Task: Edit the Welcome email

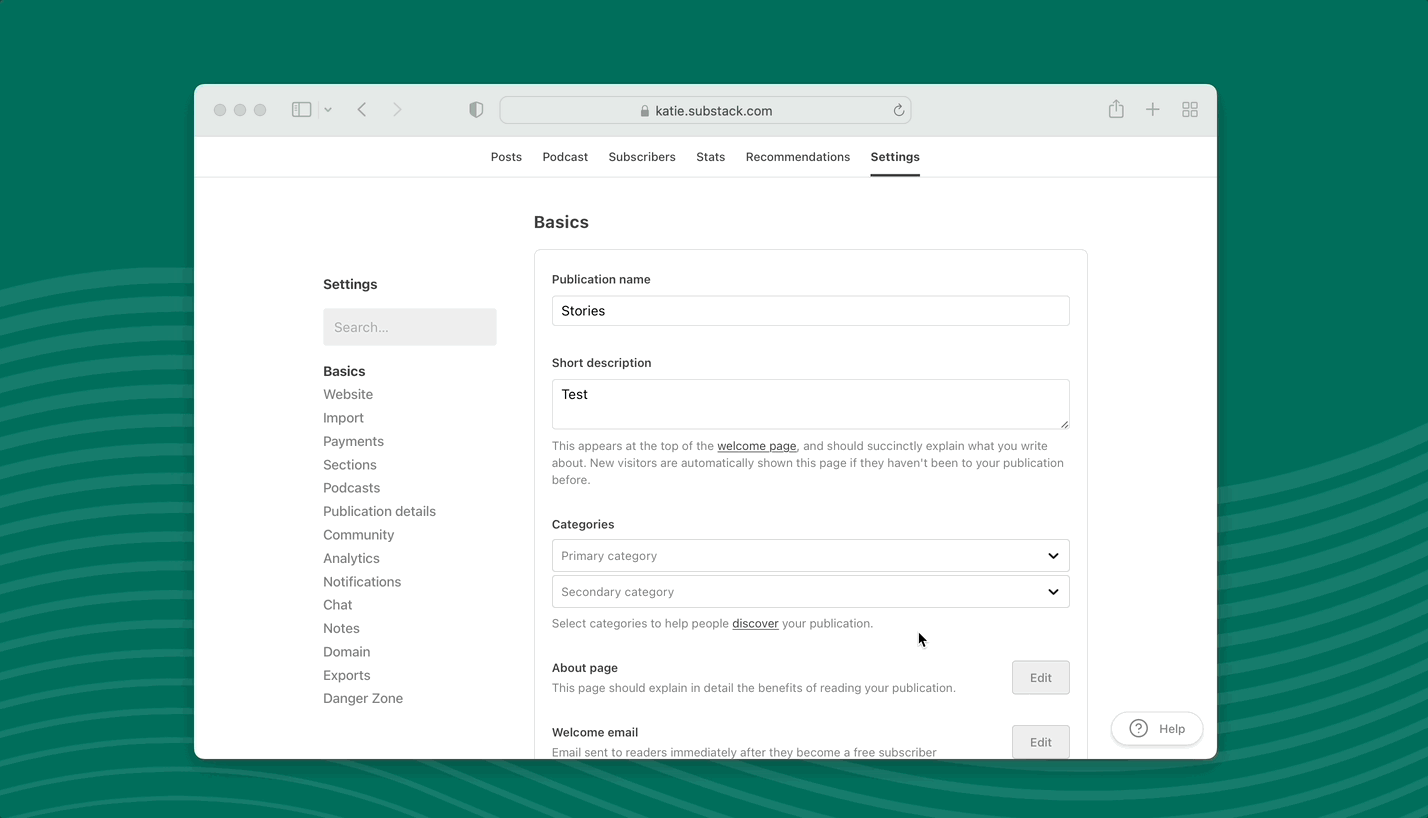Action: [1040, 742]
